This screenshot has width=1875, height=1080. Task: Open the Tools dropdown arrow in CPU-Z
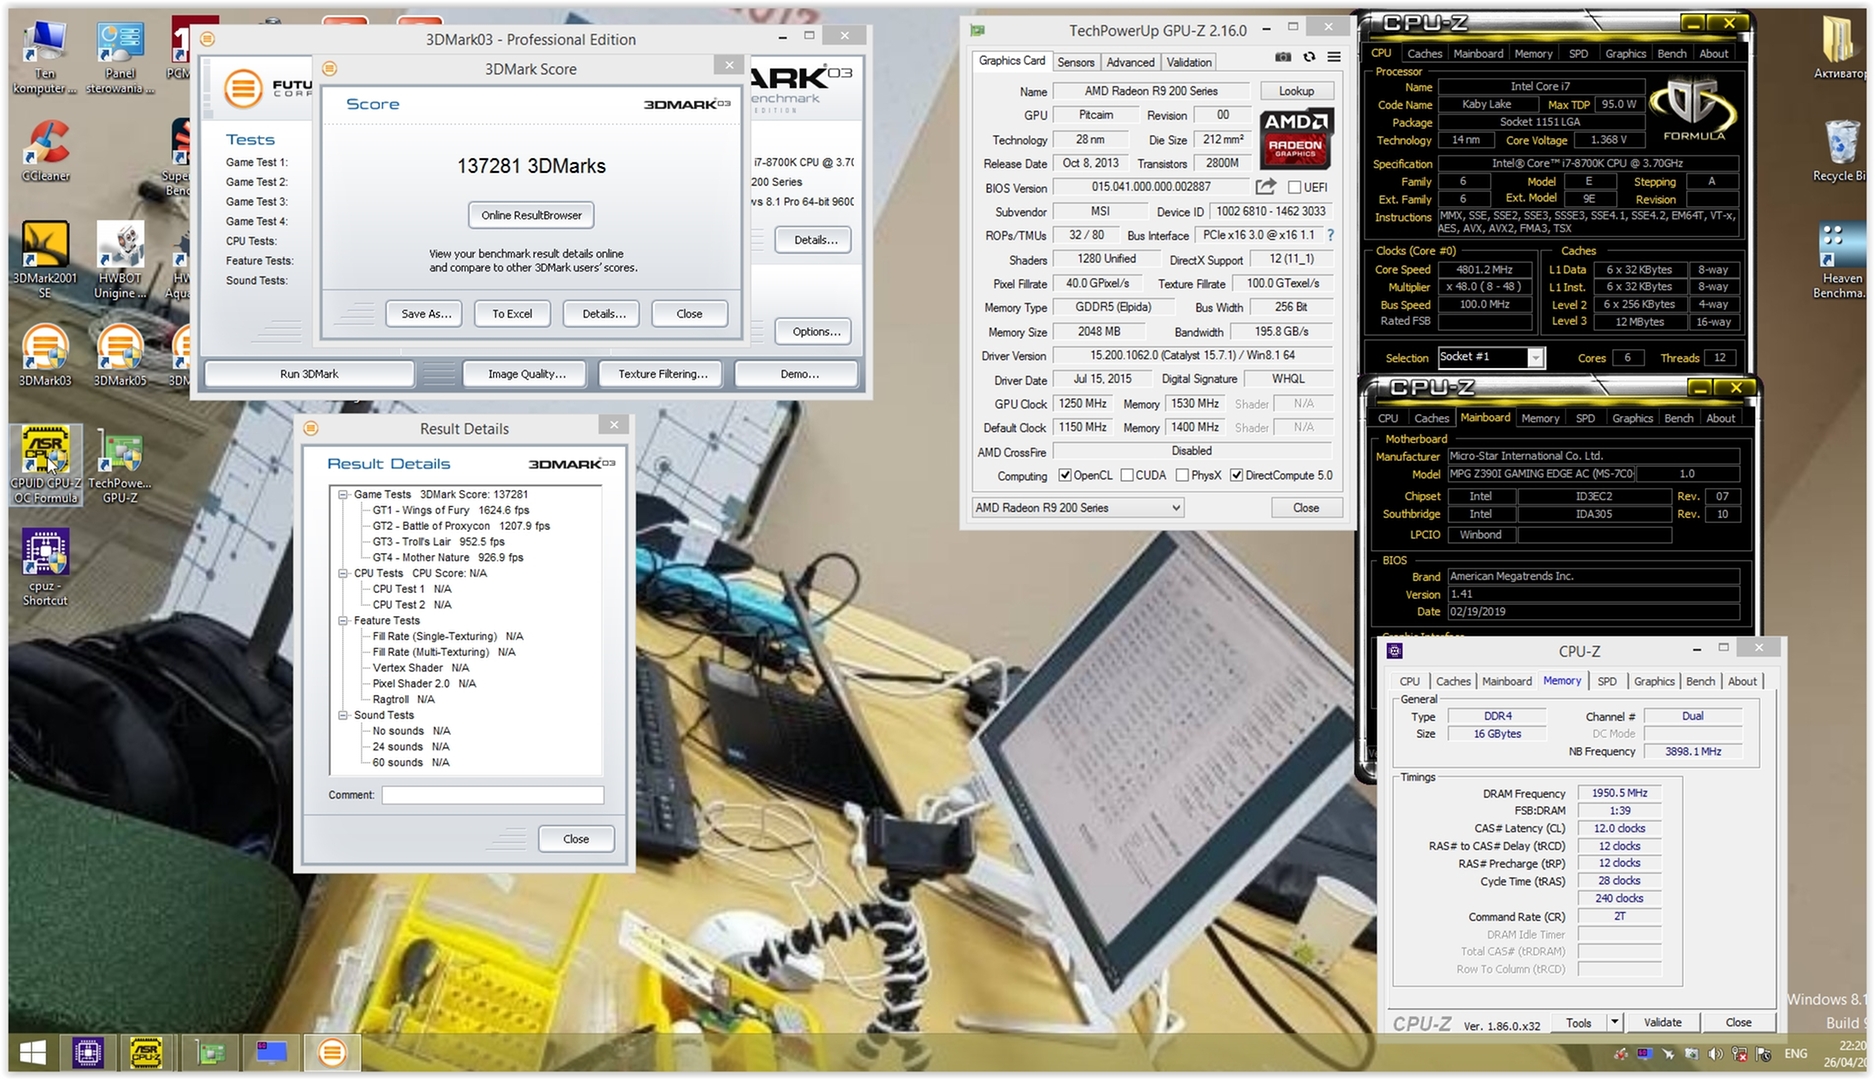point(1614,1022)
